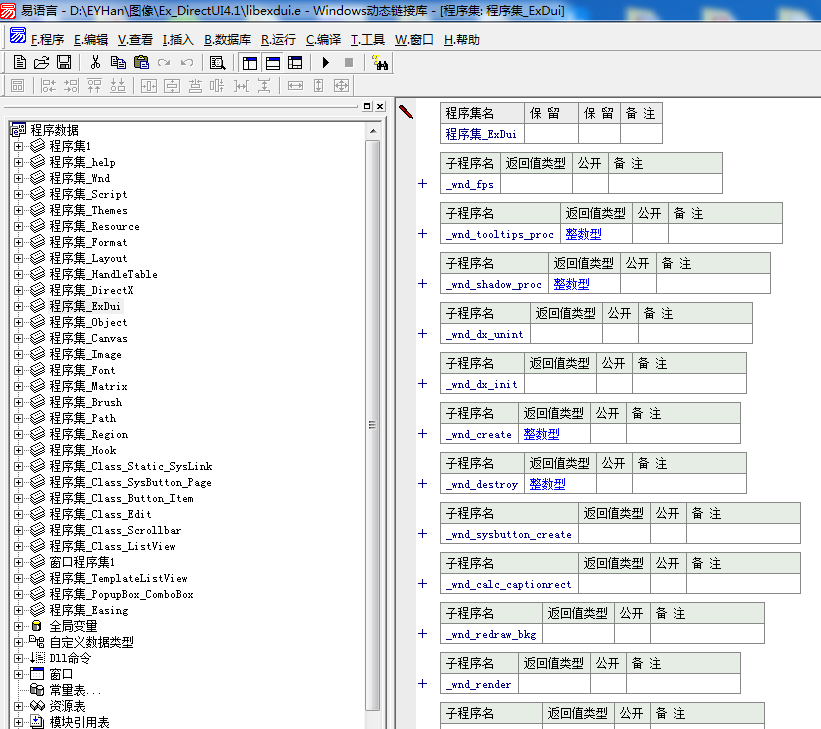821x729 pixels.
Task: Click the tree panel vertical scrollbar thumb
Action: click(373, 425)
